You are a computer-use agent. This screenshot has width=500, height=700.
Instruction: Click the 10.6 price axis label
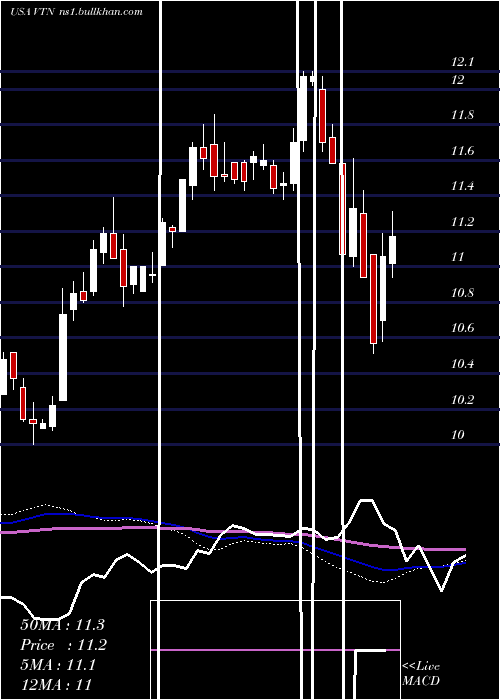[x=462, y=328]
